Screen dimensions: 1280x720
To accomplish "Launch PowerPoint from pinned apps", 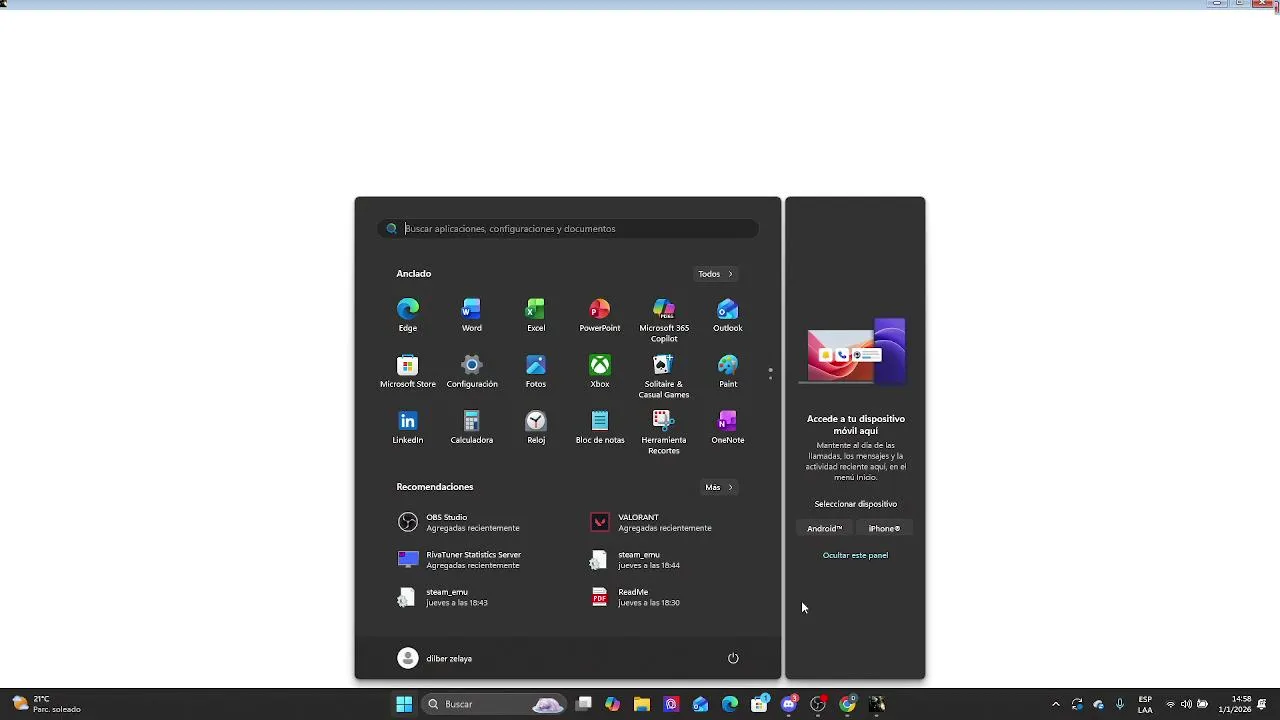I will (600, 315).
